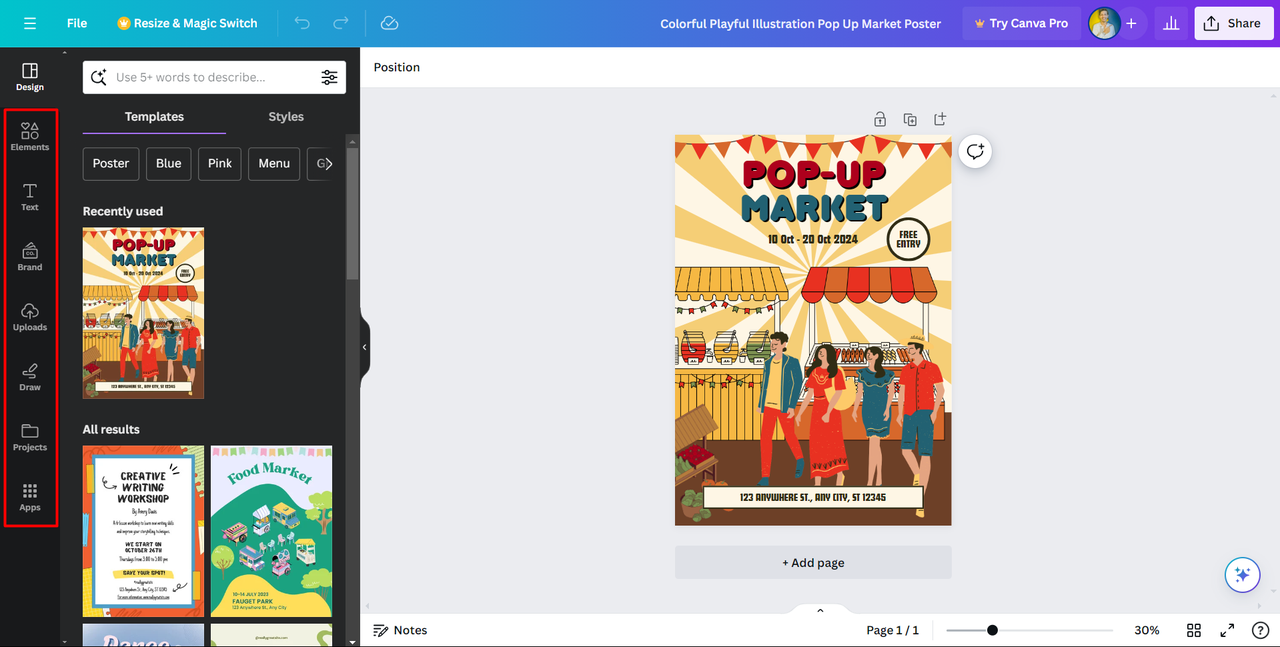Open the Design panel
Image resolution: width=1280 pixels, height=647 pixels.
pos(30,77)
